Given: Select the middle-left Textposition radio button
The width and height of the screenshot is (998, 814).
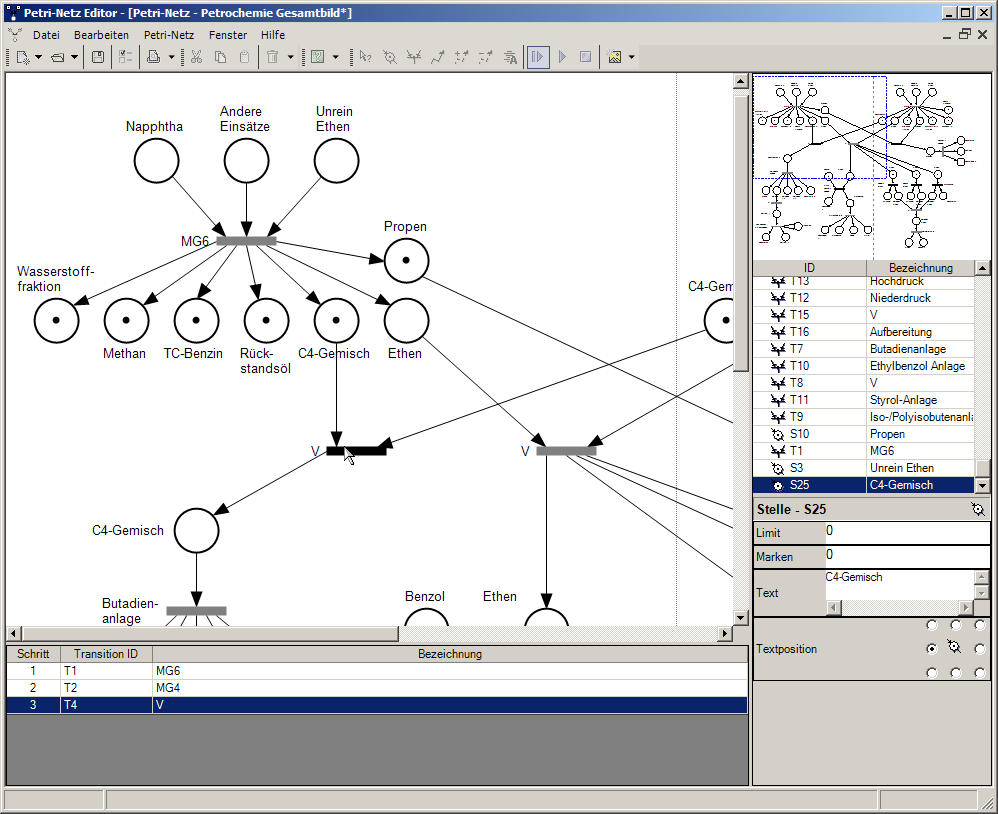Looking at the screenshot, I should tap(932, 649).
